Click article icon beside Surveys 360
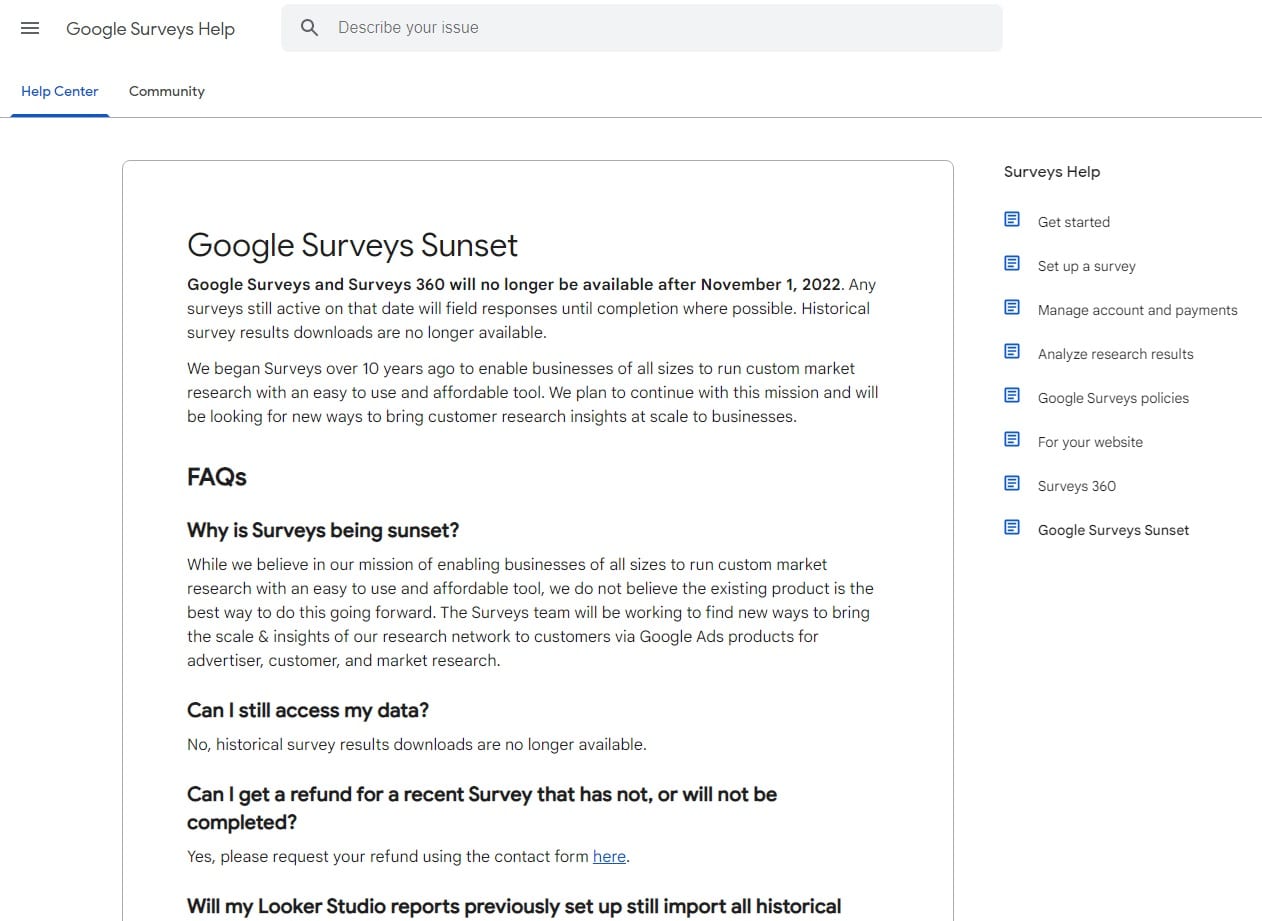 pos(1012,484)
